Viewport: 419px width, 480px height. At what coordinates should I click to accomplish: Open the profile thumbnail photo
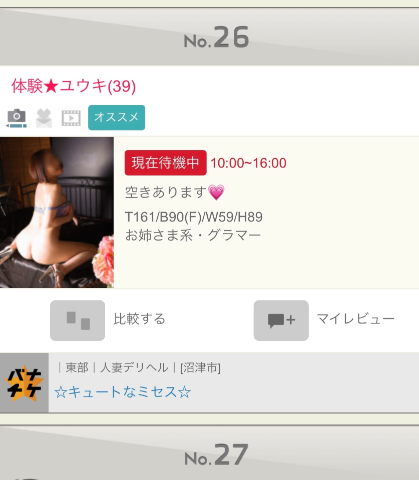(57, 212)
